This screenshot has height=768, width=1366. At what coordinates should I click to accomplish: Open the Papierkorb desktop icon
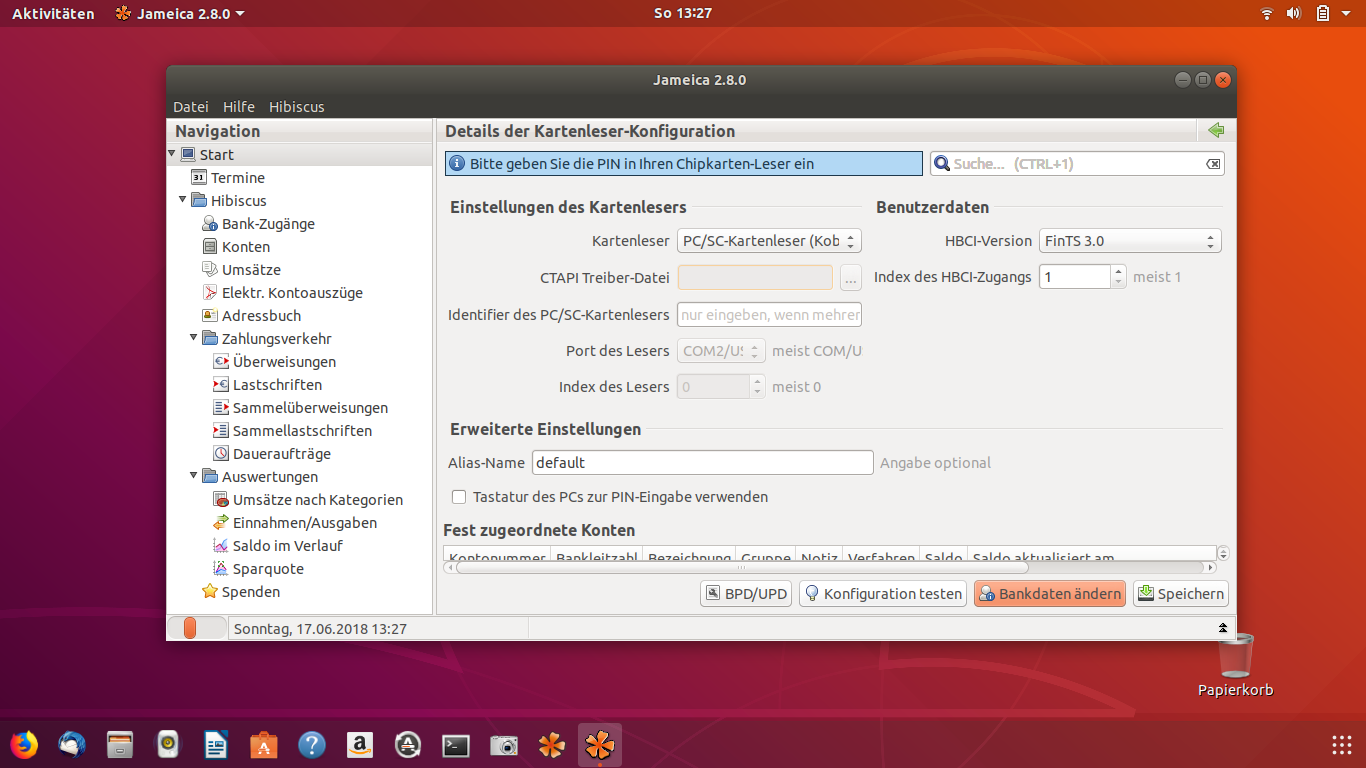[1236, 665]
